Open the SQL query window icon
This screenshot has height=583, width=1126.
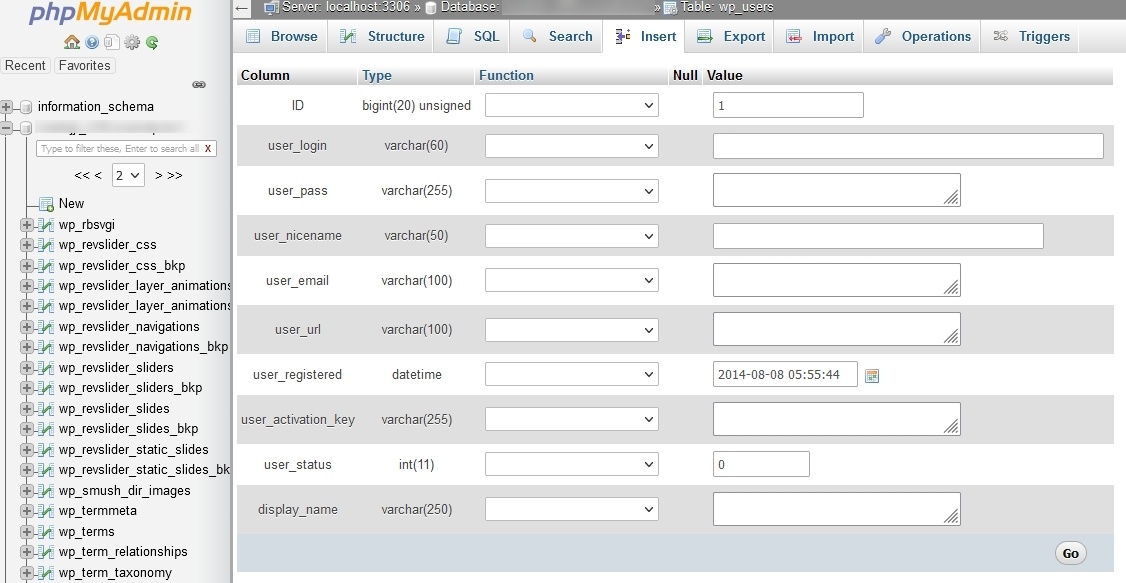click(111, 42)
